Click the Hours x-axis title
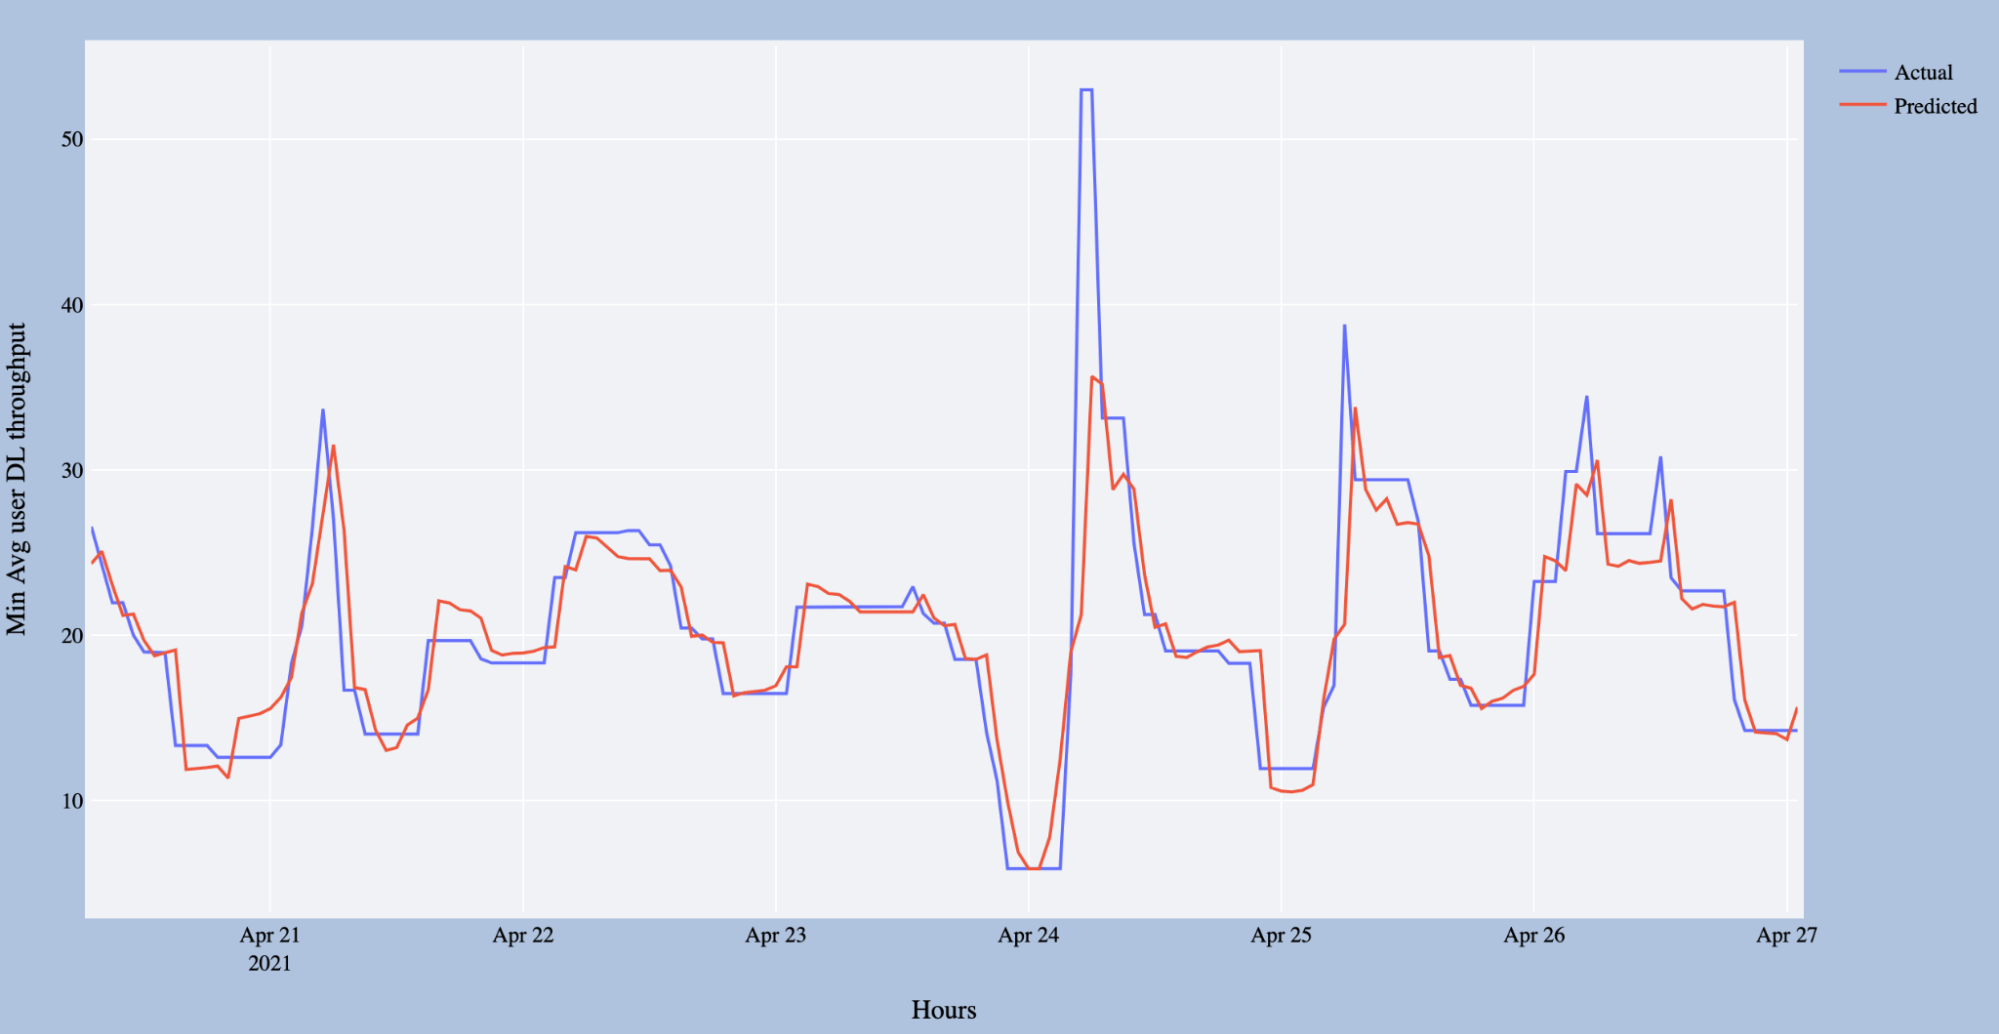Image resolution: width=1999 pixels, height=1034 pixels. (944, 1010)
